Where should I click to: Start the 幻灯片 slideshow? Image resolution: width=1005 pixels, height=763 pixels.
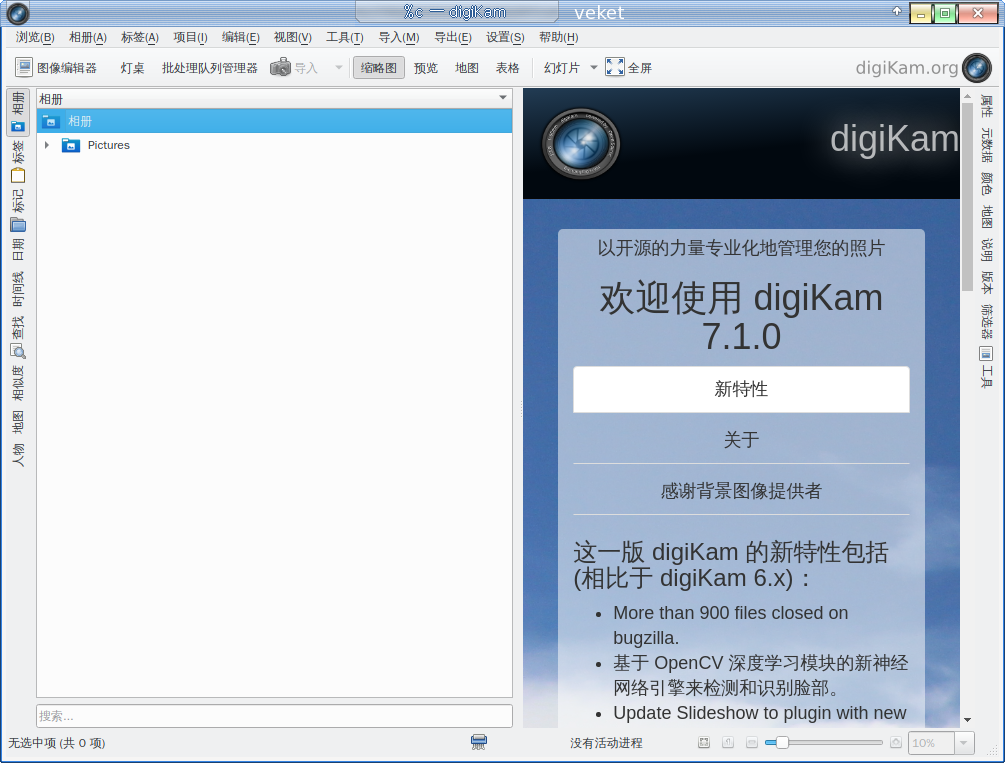coord(561,67)
